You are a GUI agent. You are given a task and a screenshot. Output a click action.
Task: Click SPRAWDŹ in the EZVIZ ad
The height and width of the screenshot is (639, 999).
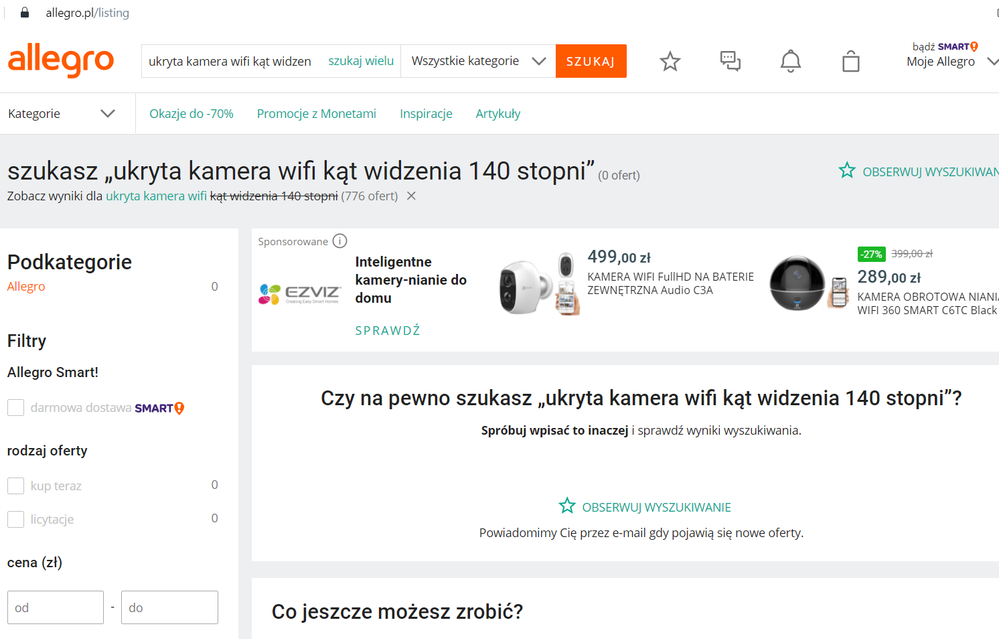387,330
